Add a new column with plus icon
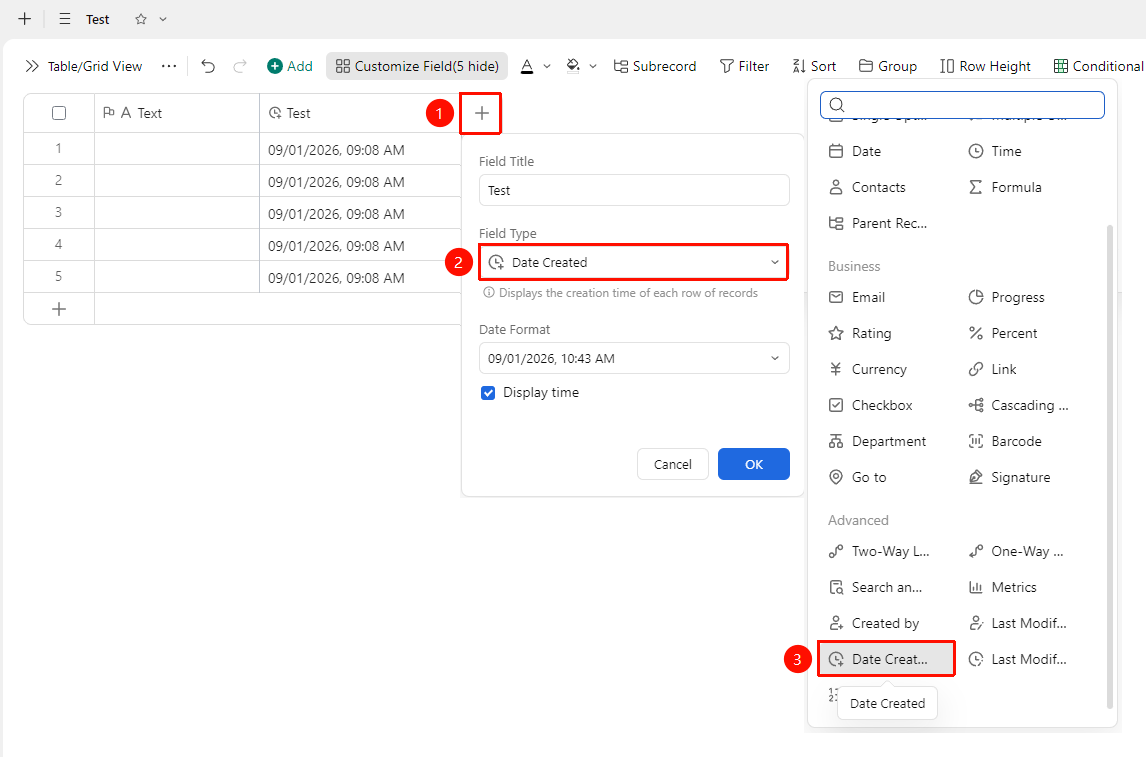The image size is (1146, 757). click(x=481, y=113)
